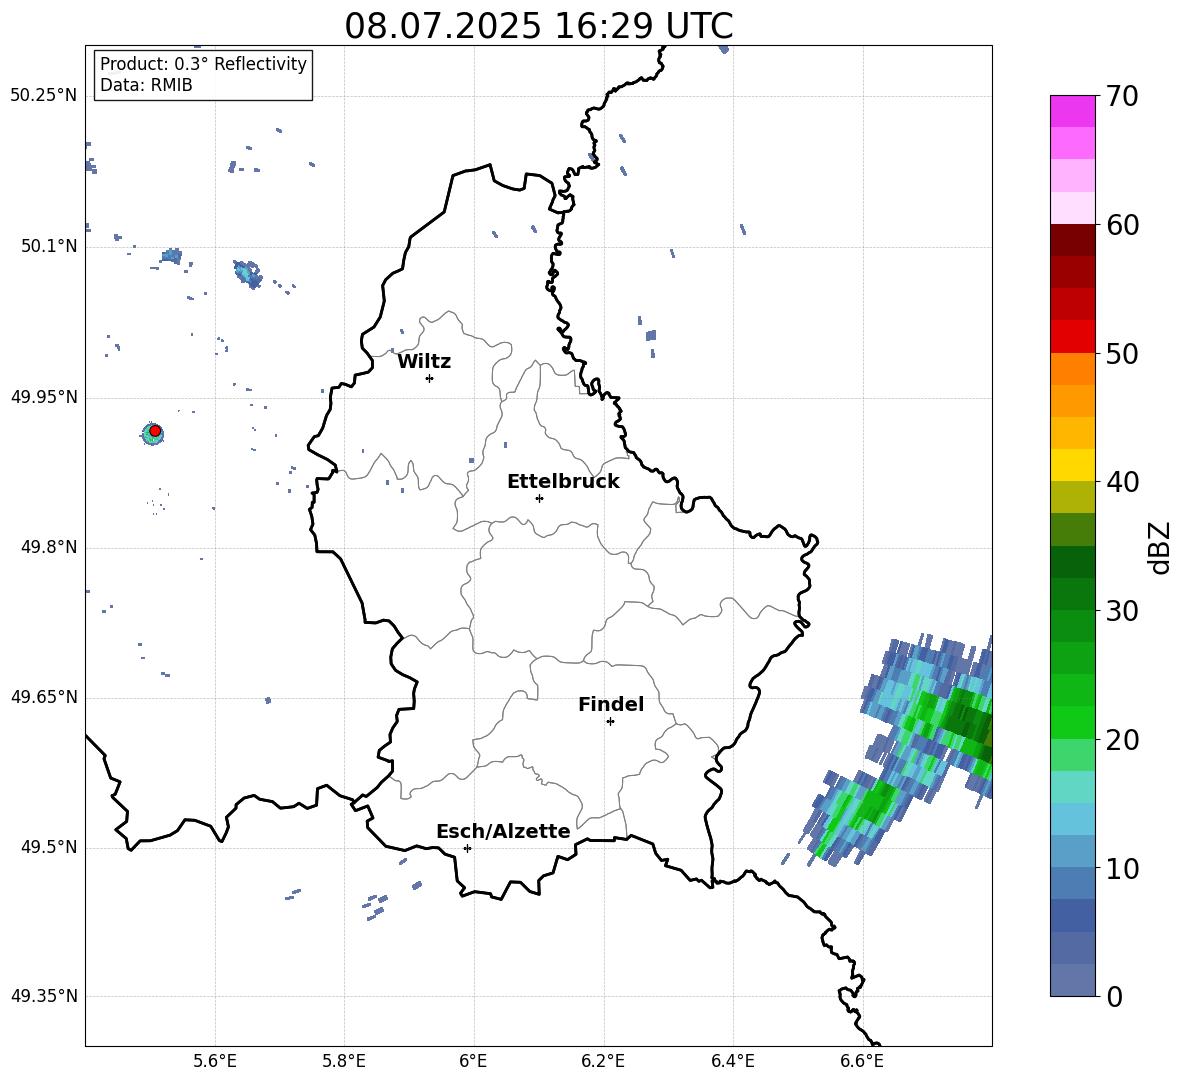The image size is (1184, 1081).
Task: Click the yellow 40 dBZ colorbar segment
Action: click(1072, 465)
